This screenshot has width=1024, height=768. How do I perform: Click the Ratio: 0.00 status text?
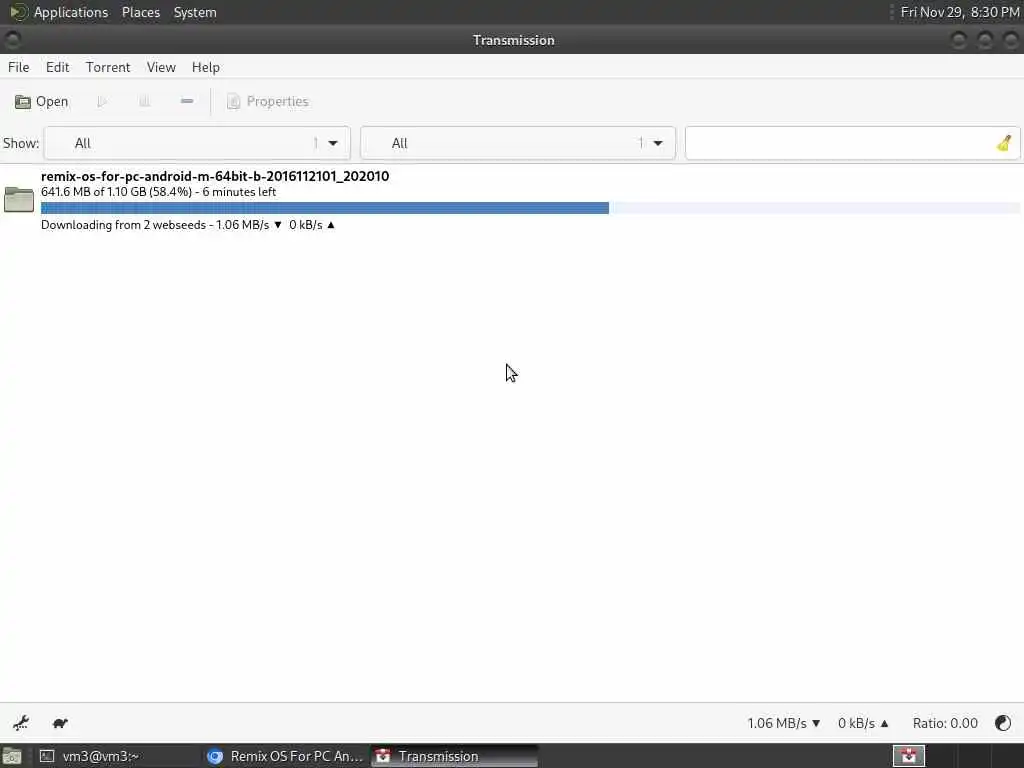click(945, 723)
